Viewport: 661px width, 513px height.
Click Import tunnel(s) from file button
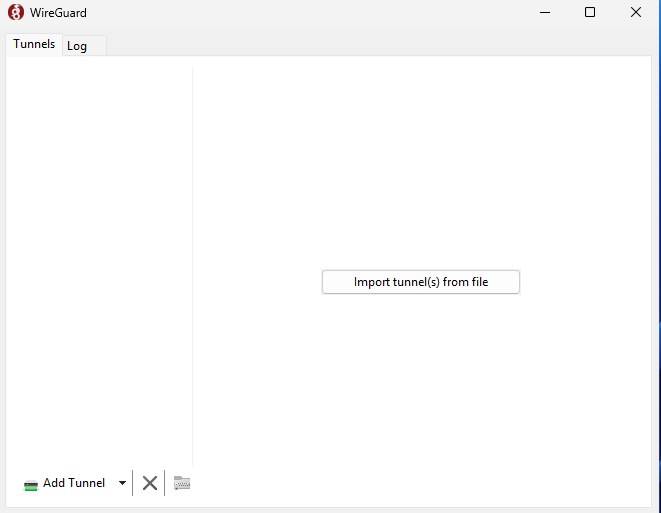pyautogui.click(x=420, y=282)
